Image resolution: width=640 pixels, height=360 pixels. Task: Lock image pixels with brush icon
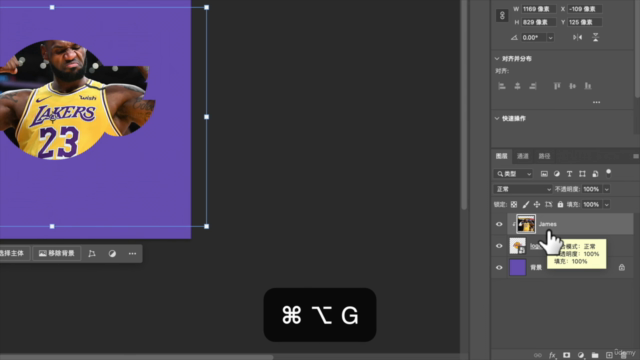click(526, 204)
